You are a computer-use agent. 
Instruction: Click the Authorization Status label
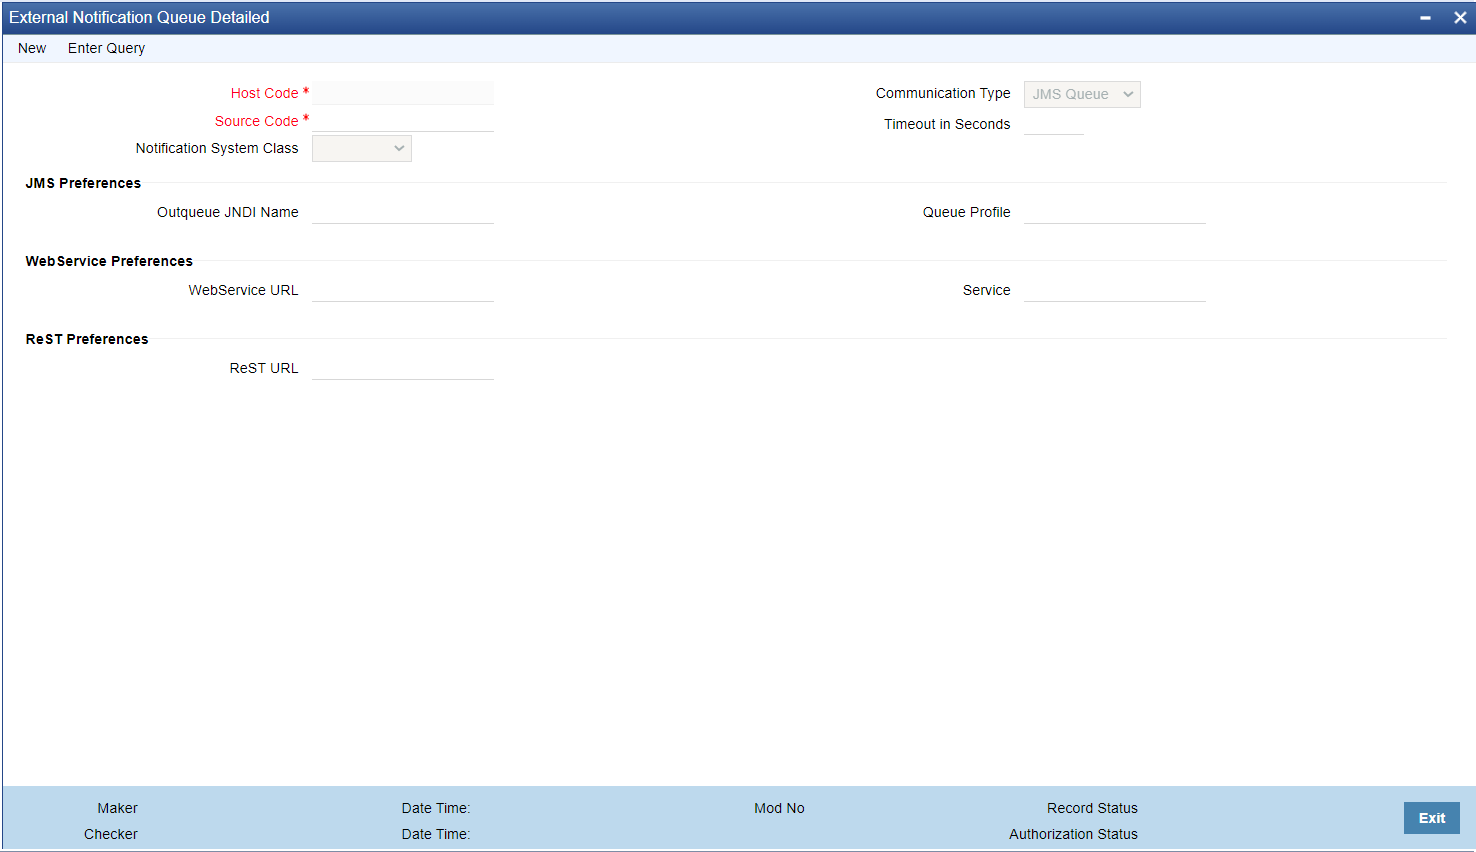(x=1073, y=834)
